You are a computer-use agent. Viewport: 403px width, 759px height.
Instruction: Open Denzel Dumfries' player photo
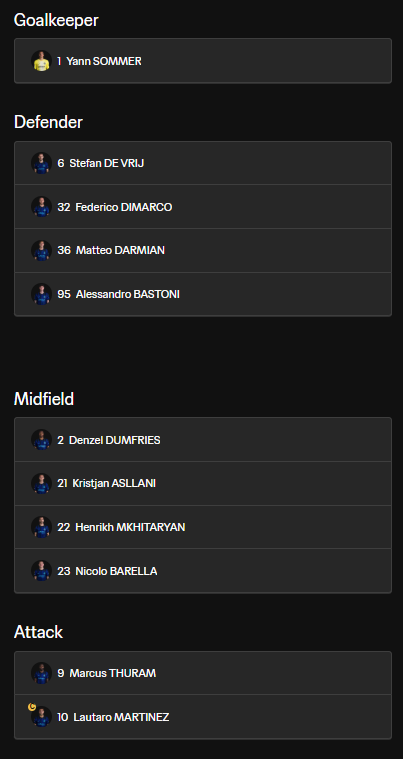pos(42,440)
